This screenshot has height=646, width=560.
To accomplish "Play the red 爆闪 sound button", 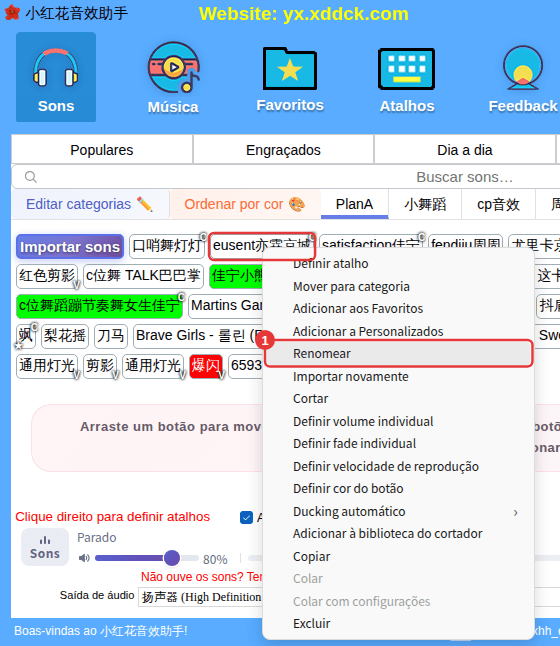I will click(206, 366).
